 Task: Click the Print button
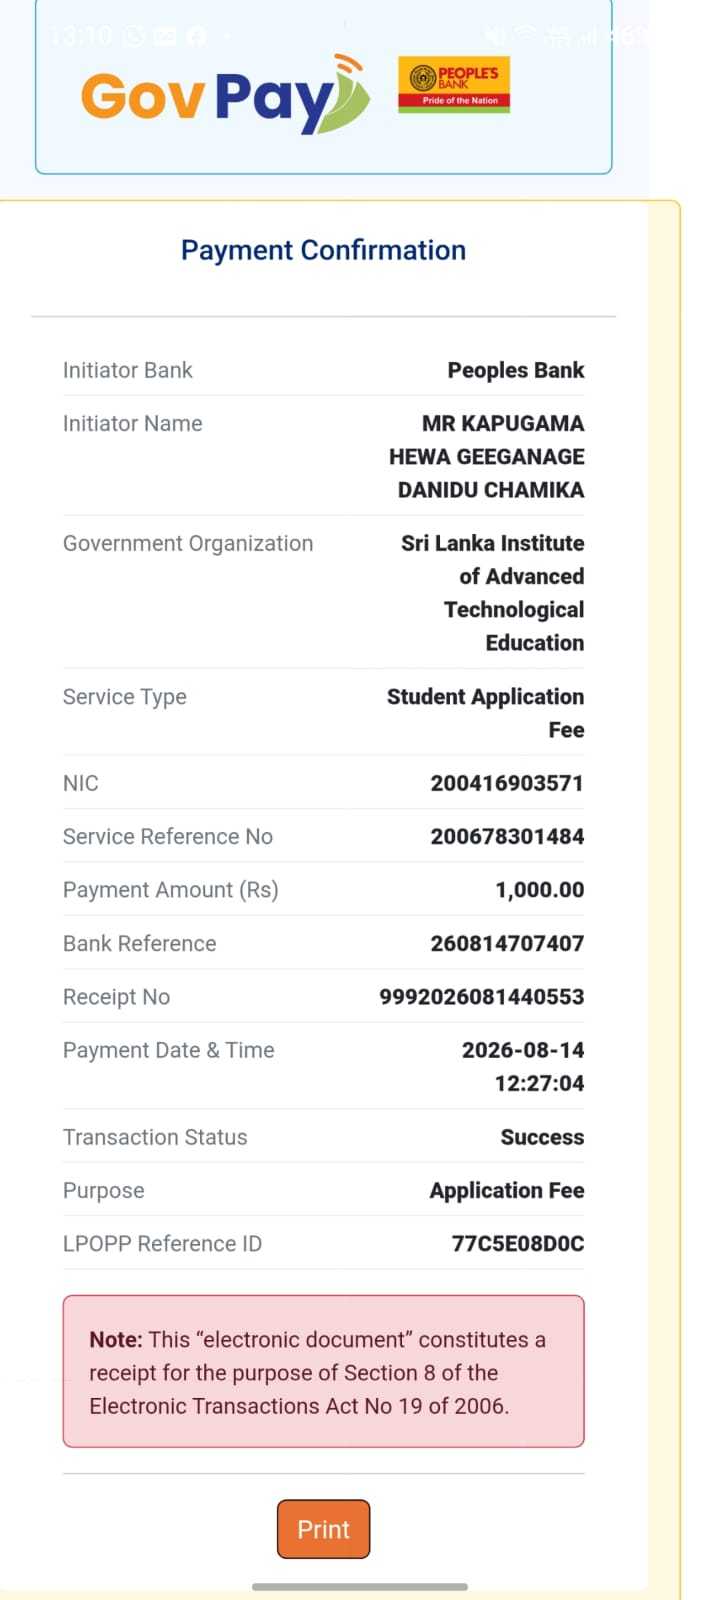tap(323, 1529)
